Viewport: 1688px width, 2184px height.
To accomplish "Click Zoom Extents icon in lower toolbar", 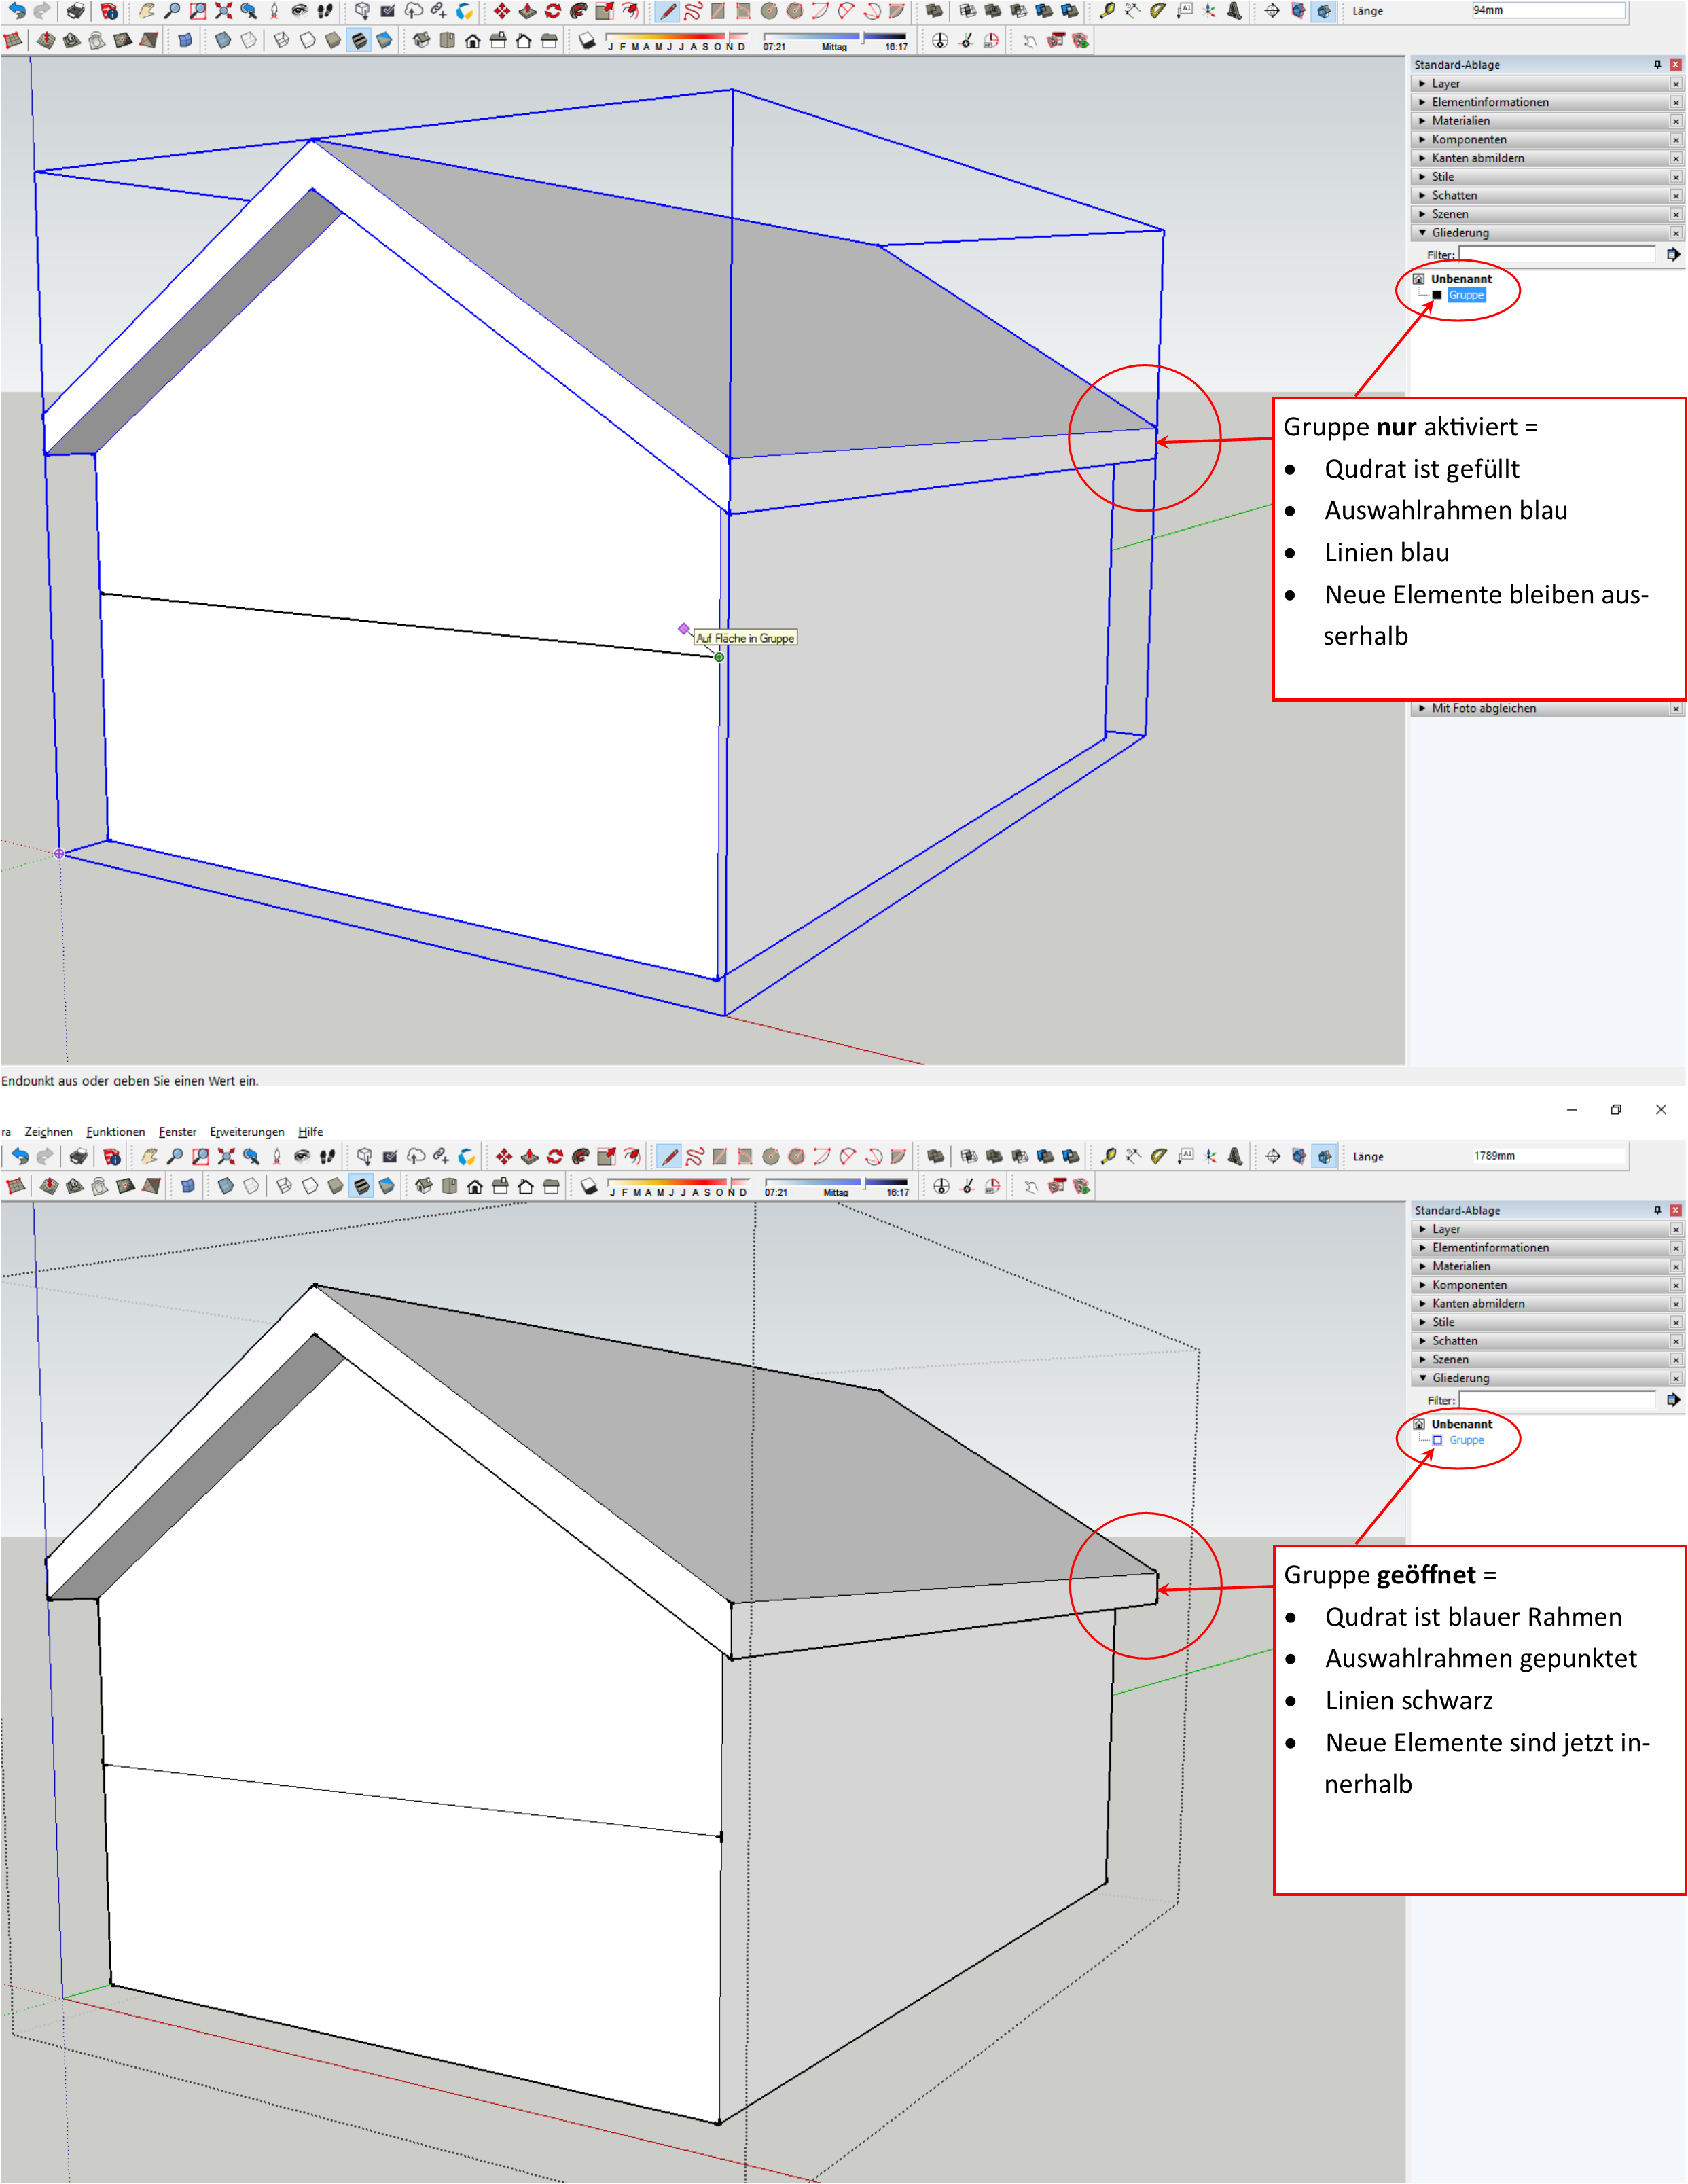I will pyautogui.click(x=226, y=1157).
